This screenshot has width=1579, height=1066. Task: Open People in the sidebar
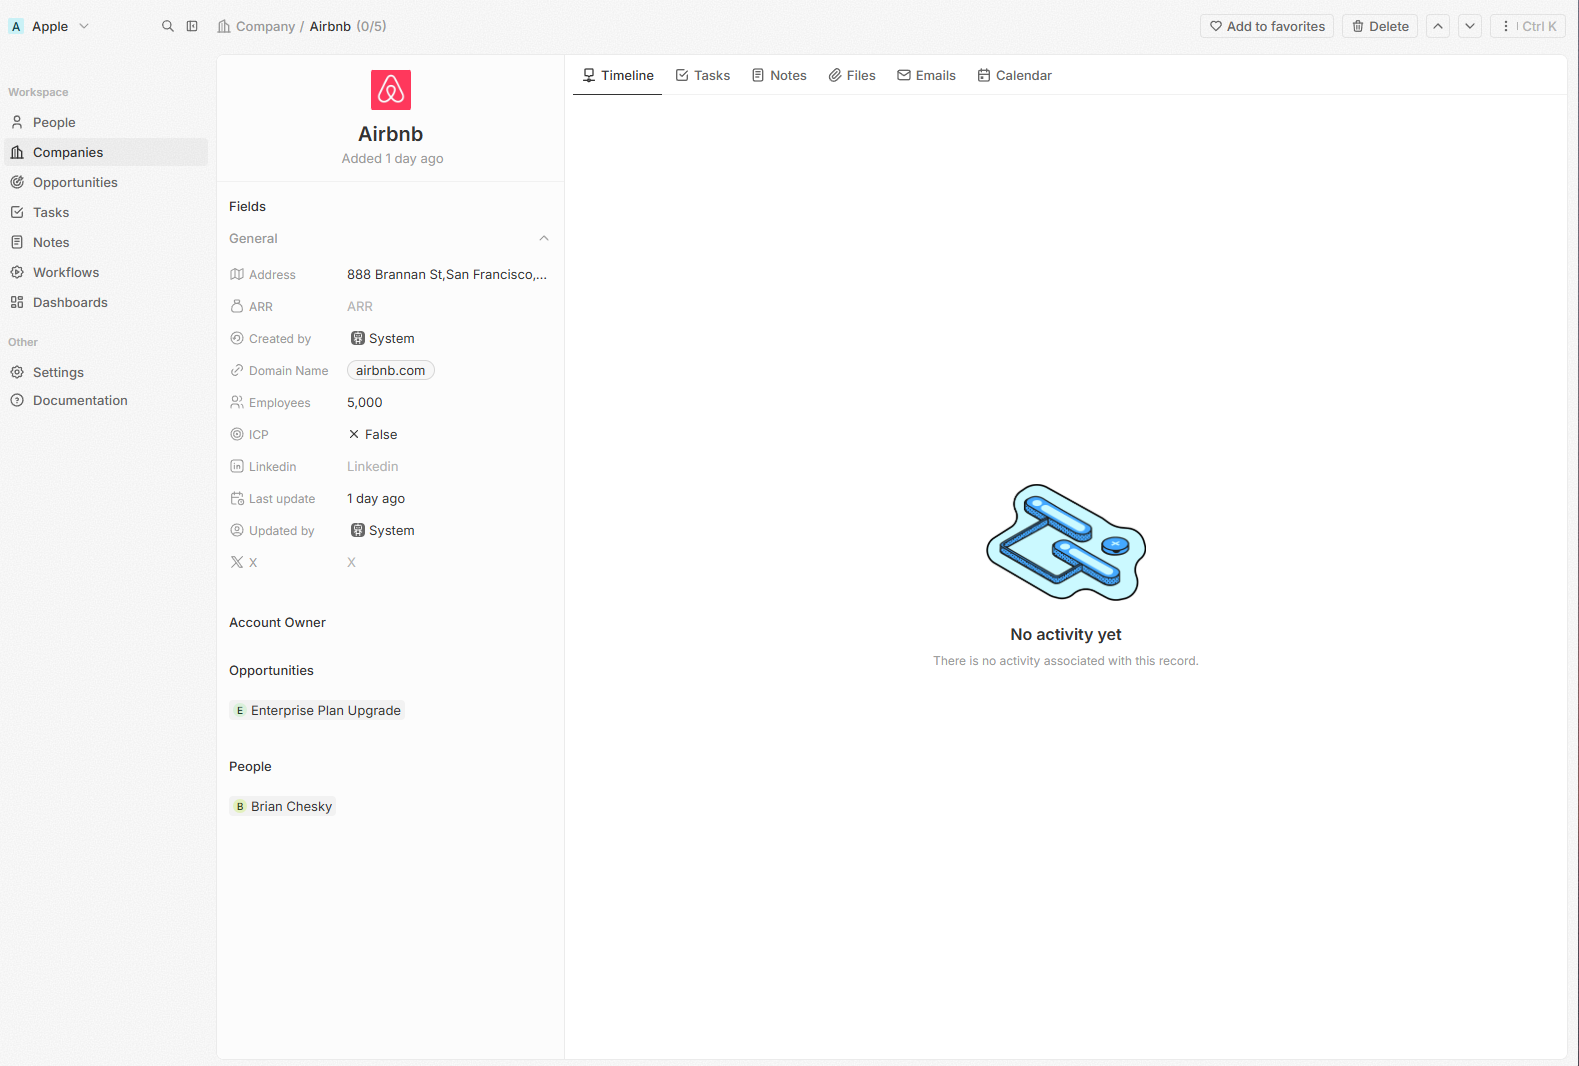click(104, 122)
